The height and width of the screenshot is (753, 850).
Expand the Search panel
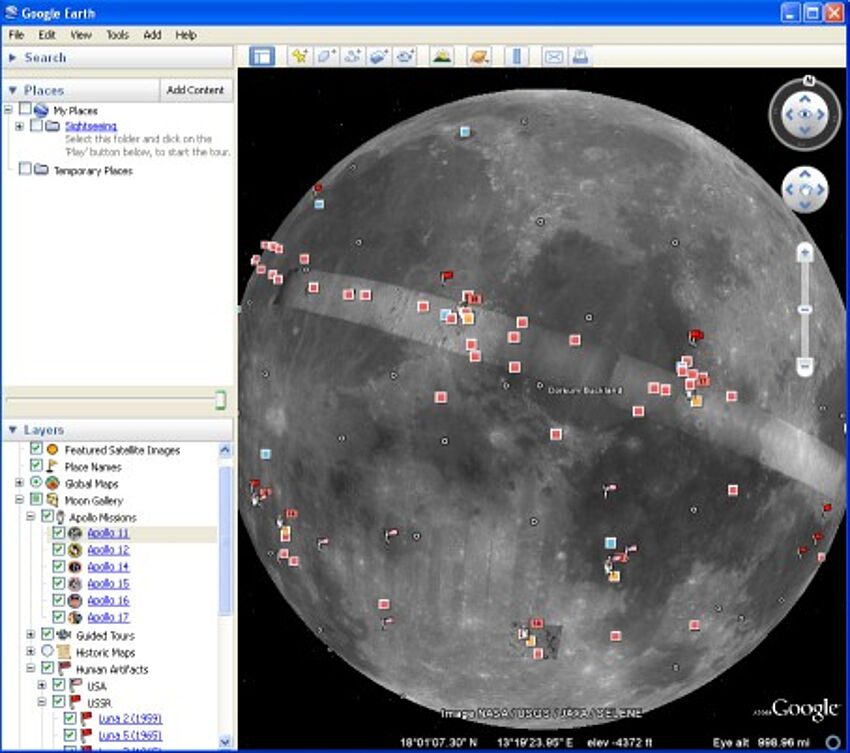12,57
